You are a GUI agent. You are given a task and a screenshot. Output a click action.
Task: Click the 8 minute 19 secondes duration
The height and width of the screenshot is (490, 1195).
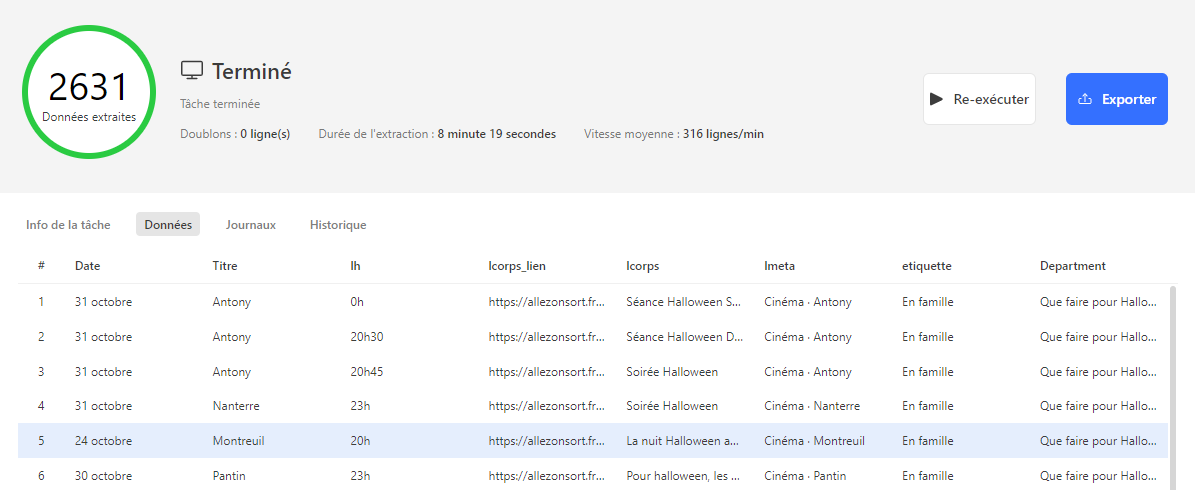coord(497,134)
